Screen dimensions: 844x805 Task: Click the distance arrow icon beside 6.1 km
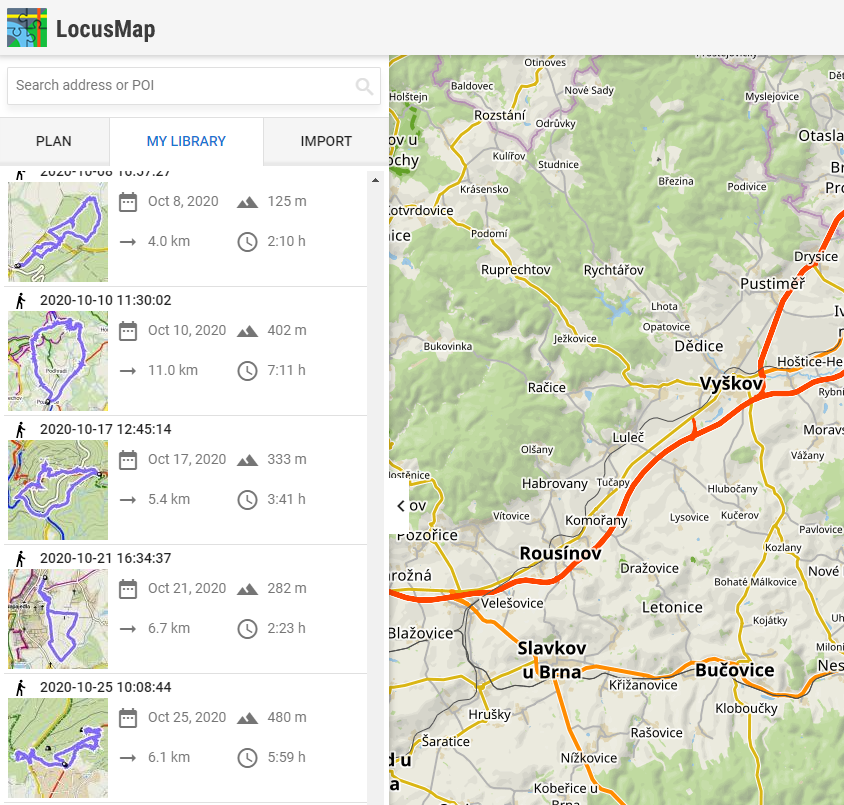click(x=128, y=758)
